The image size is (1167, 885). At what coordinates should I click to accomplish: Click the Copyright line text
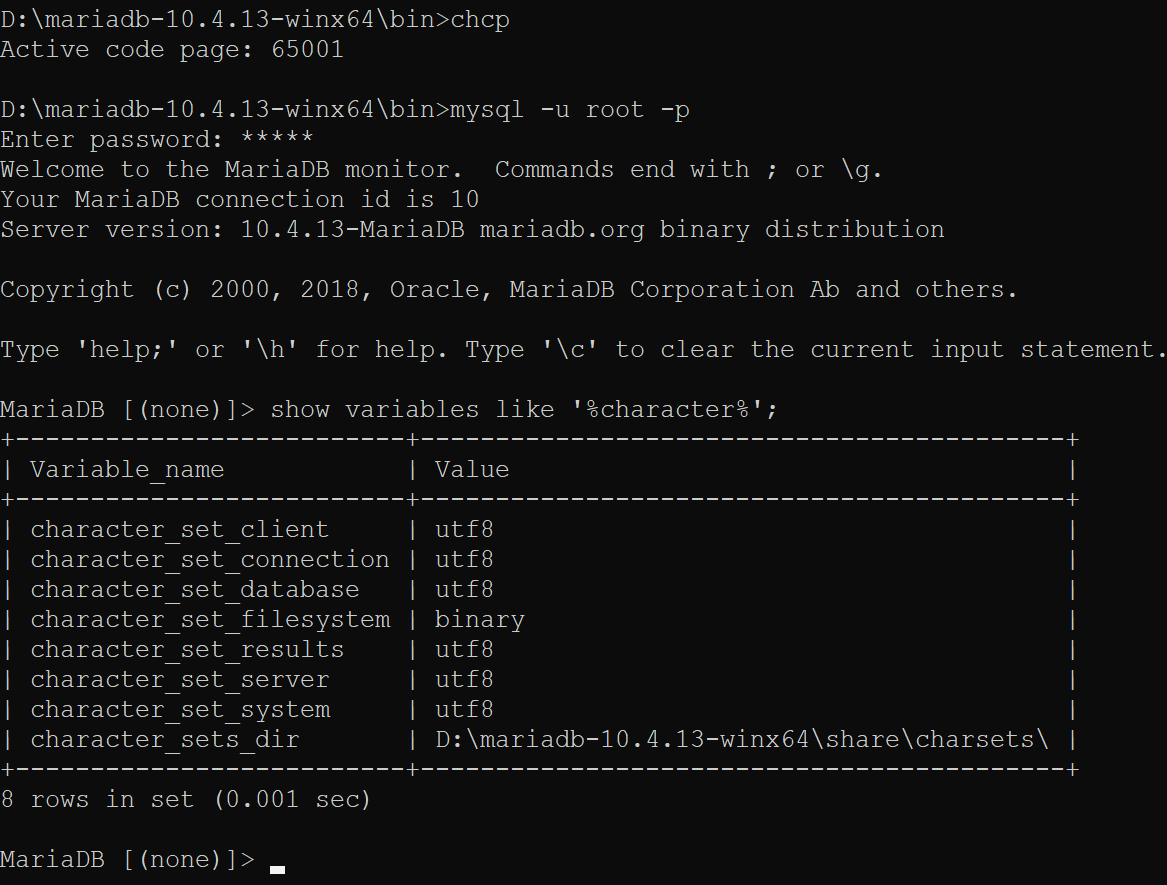pos(508,289)
